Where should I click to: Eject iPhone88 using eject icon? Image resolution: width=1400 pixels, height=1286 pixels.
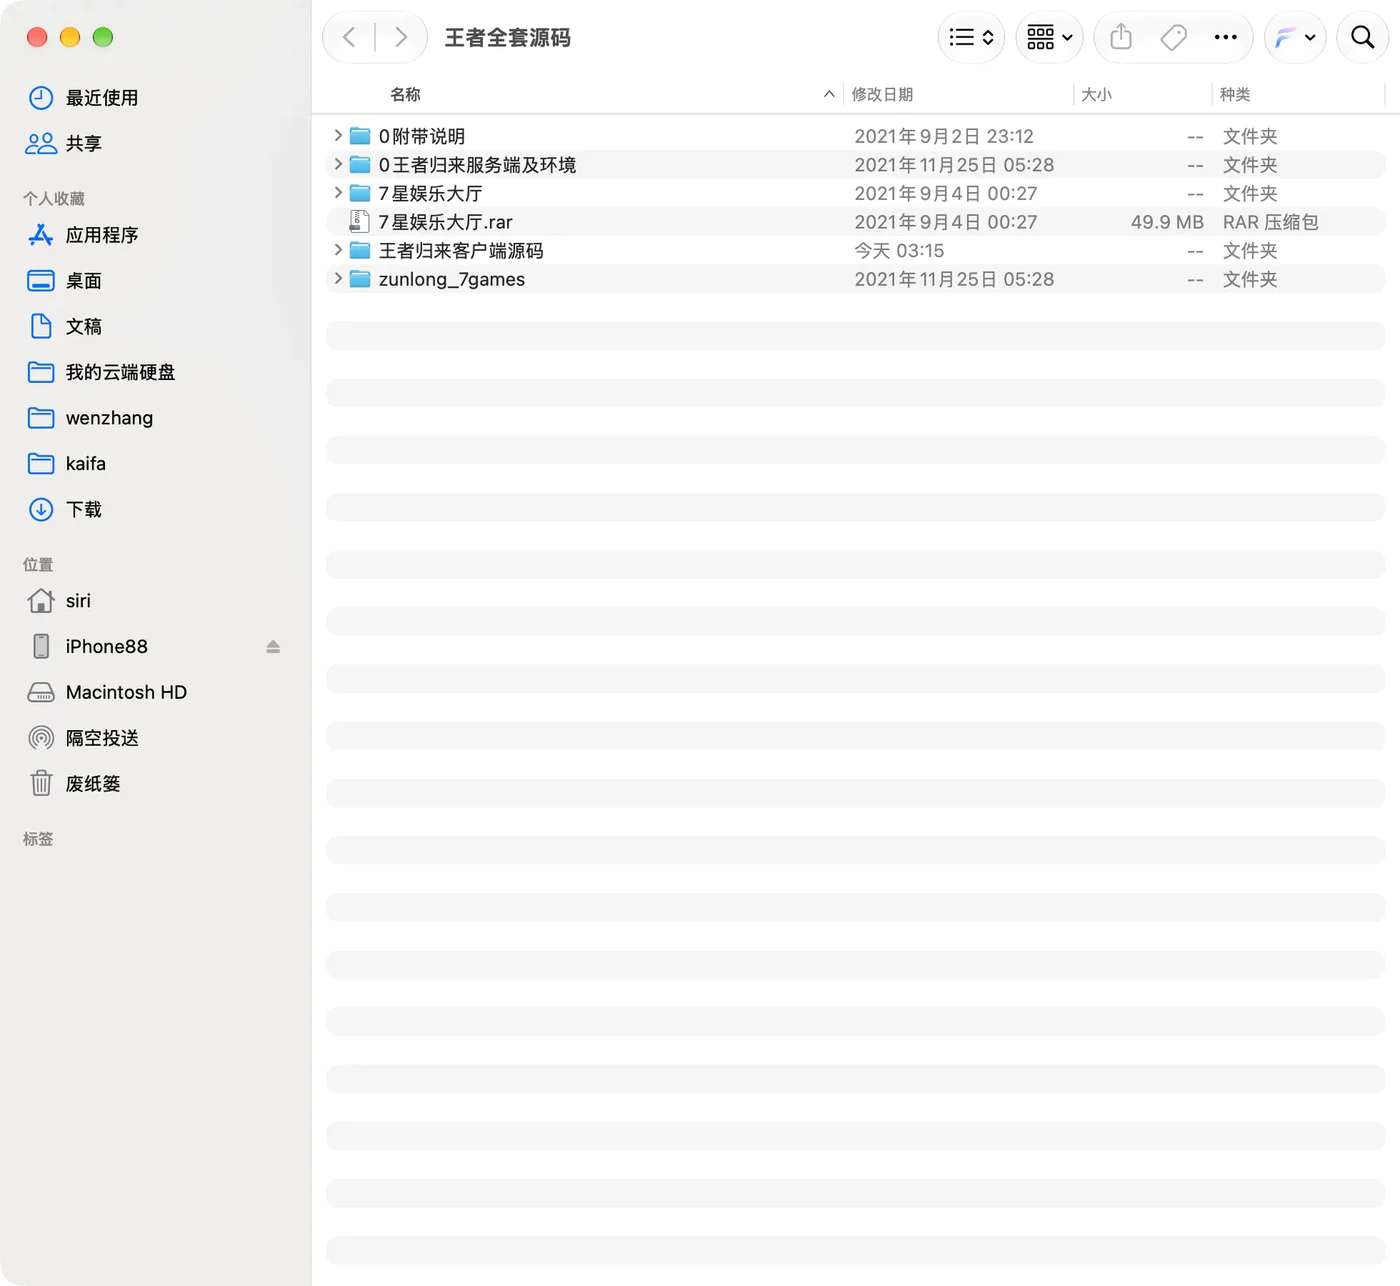click(x=273, y=647)
